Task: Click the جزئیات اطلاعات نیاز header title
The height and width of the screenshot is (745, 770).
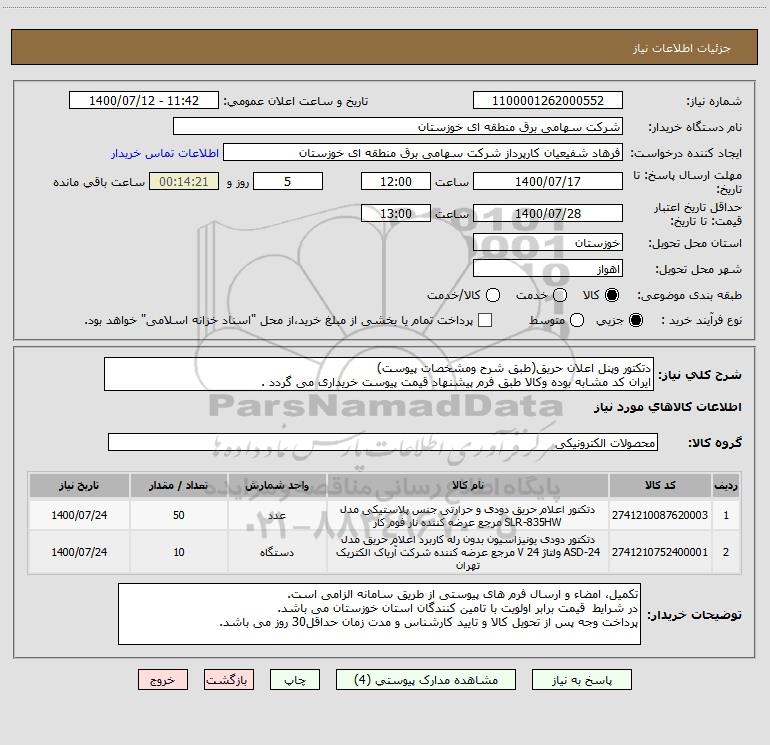Action: (x=681, y=48)
